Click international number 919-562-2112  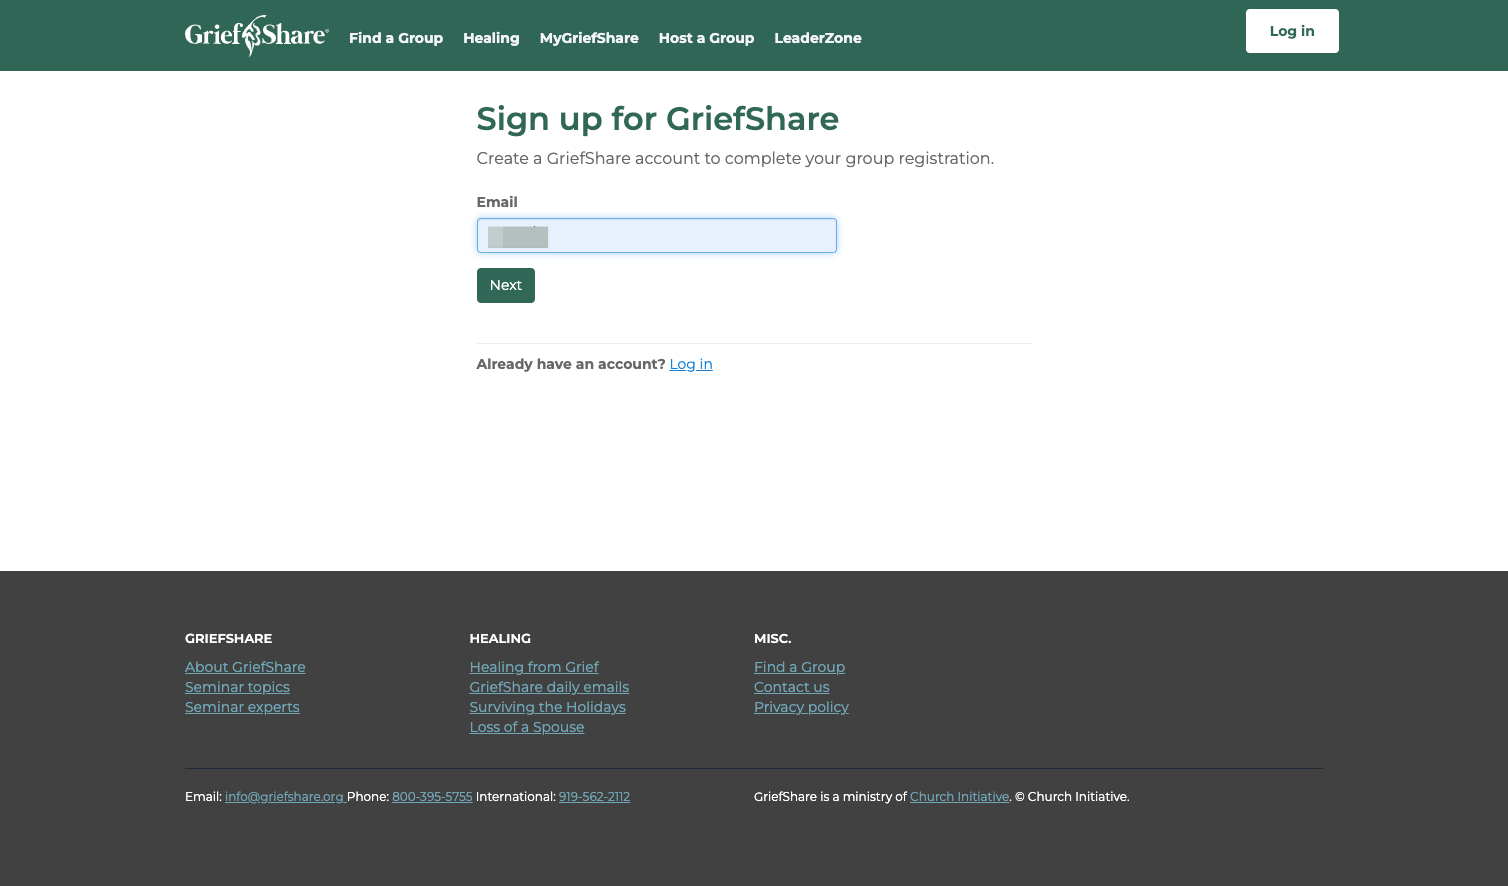[594, 797]
